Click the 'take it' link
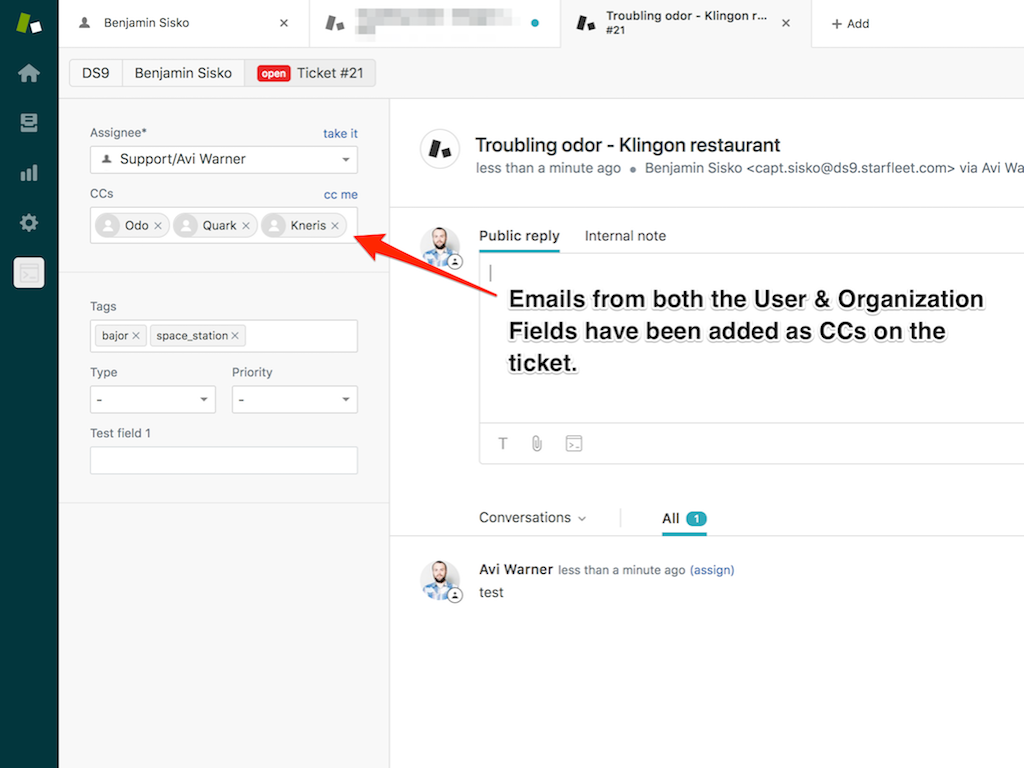Viewport: 1024px width, 768px height. coord(340,133)
